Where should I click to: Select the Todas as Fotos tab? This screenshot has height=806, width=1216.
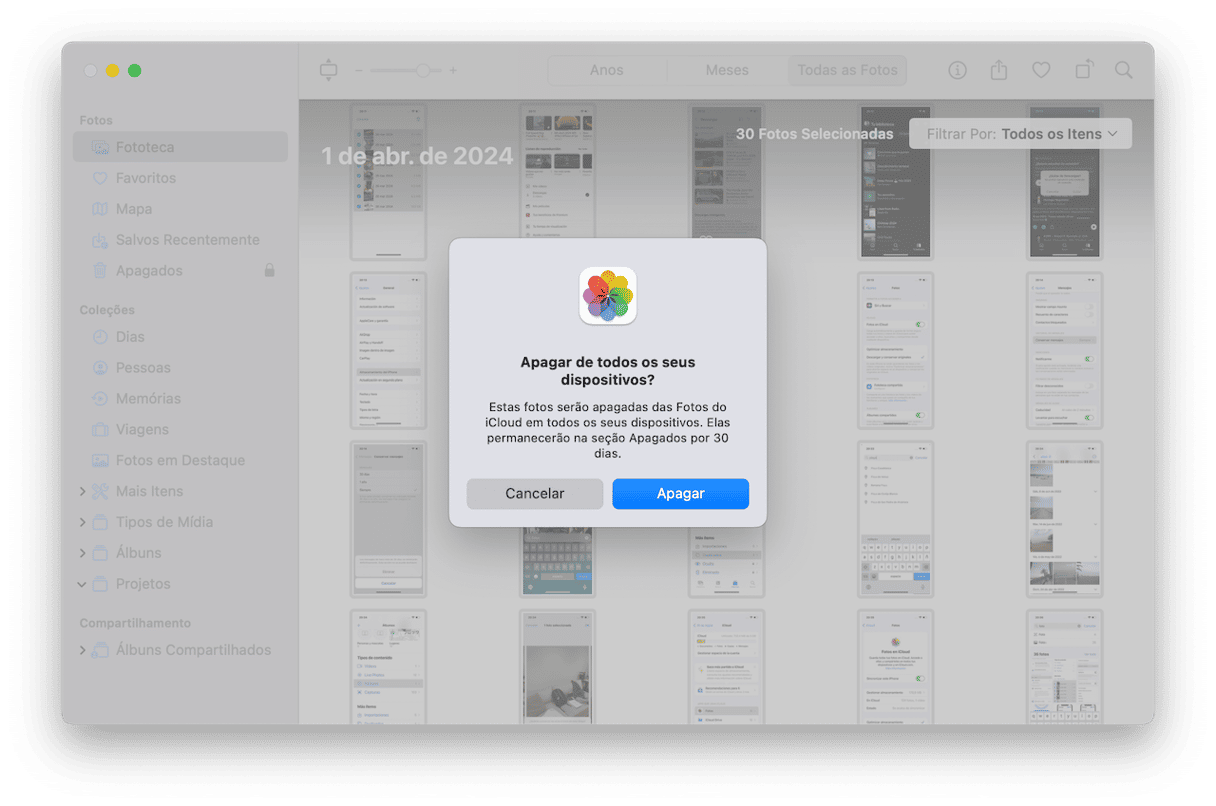click(x=847, y=70)
